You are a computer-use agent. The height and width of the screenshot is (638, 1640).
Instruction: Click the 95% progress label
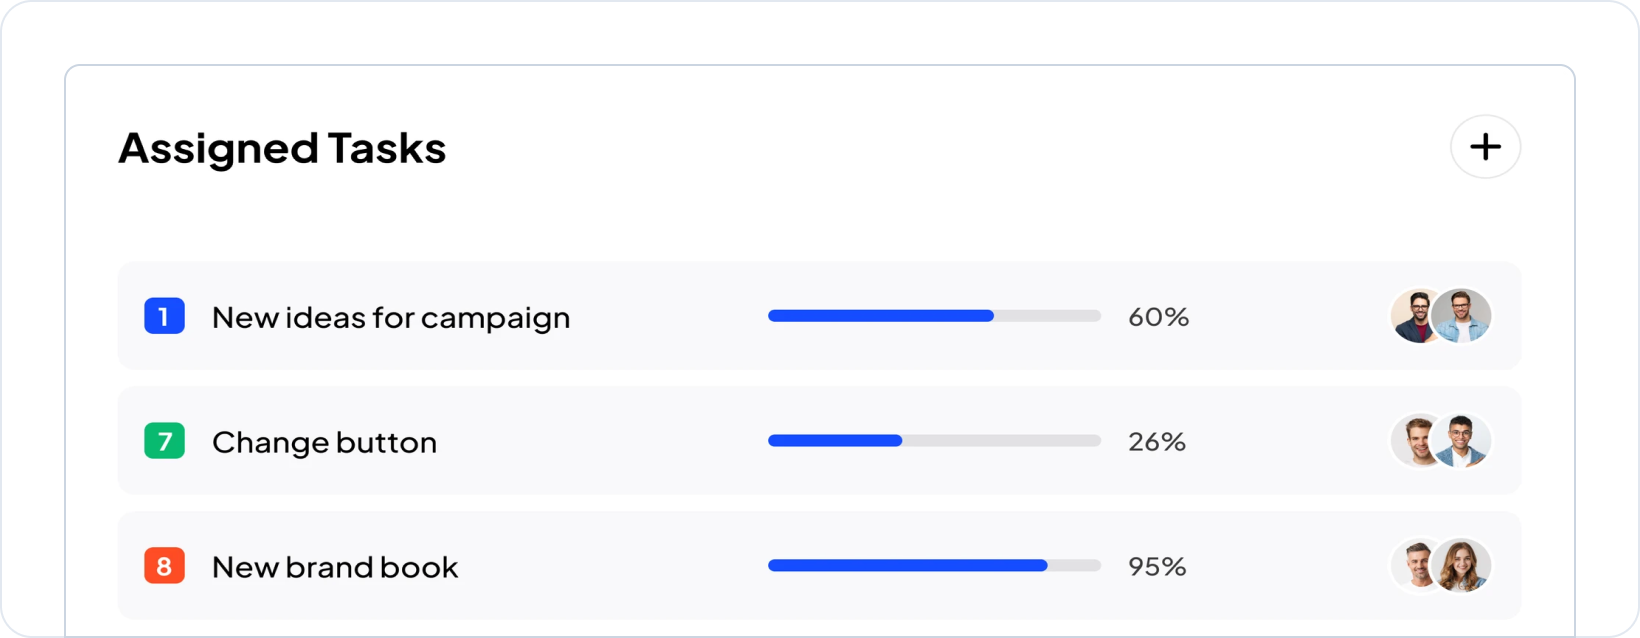(1157, 567)
